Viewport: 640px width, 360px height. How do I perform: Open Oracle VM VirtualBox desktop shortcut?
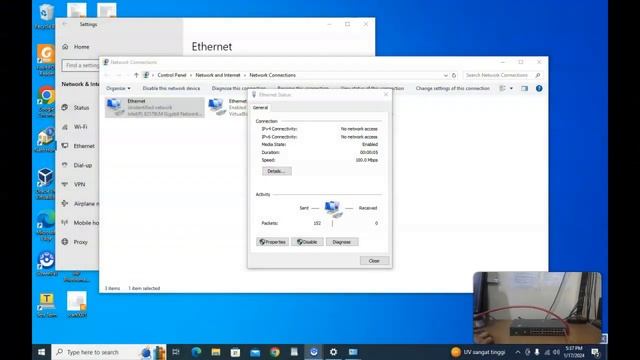[46, 184]
